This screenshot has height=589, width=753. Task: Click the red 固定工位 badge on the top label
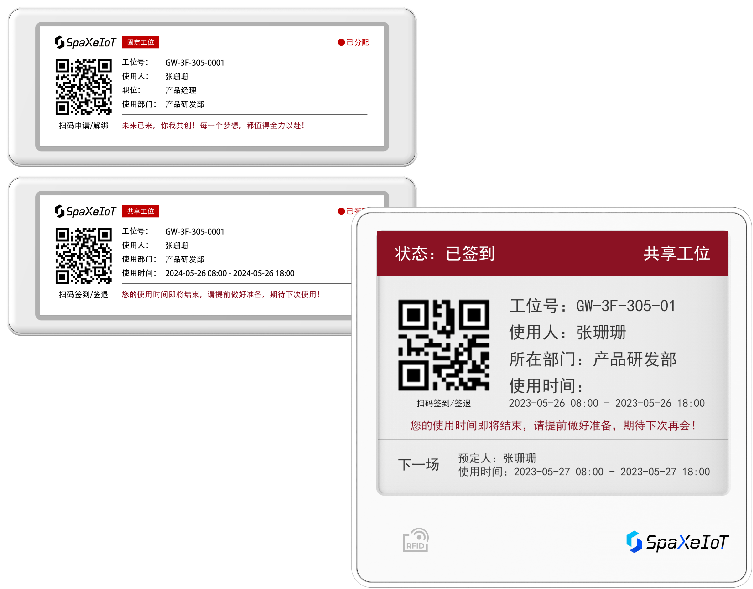point(140,42)
